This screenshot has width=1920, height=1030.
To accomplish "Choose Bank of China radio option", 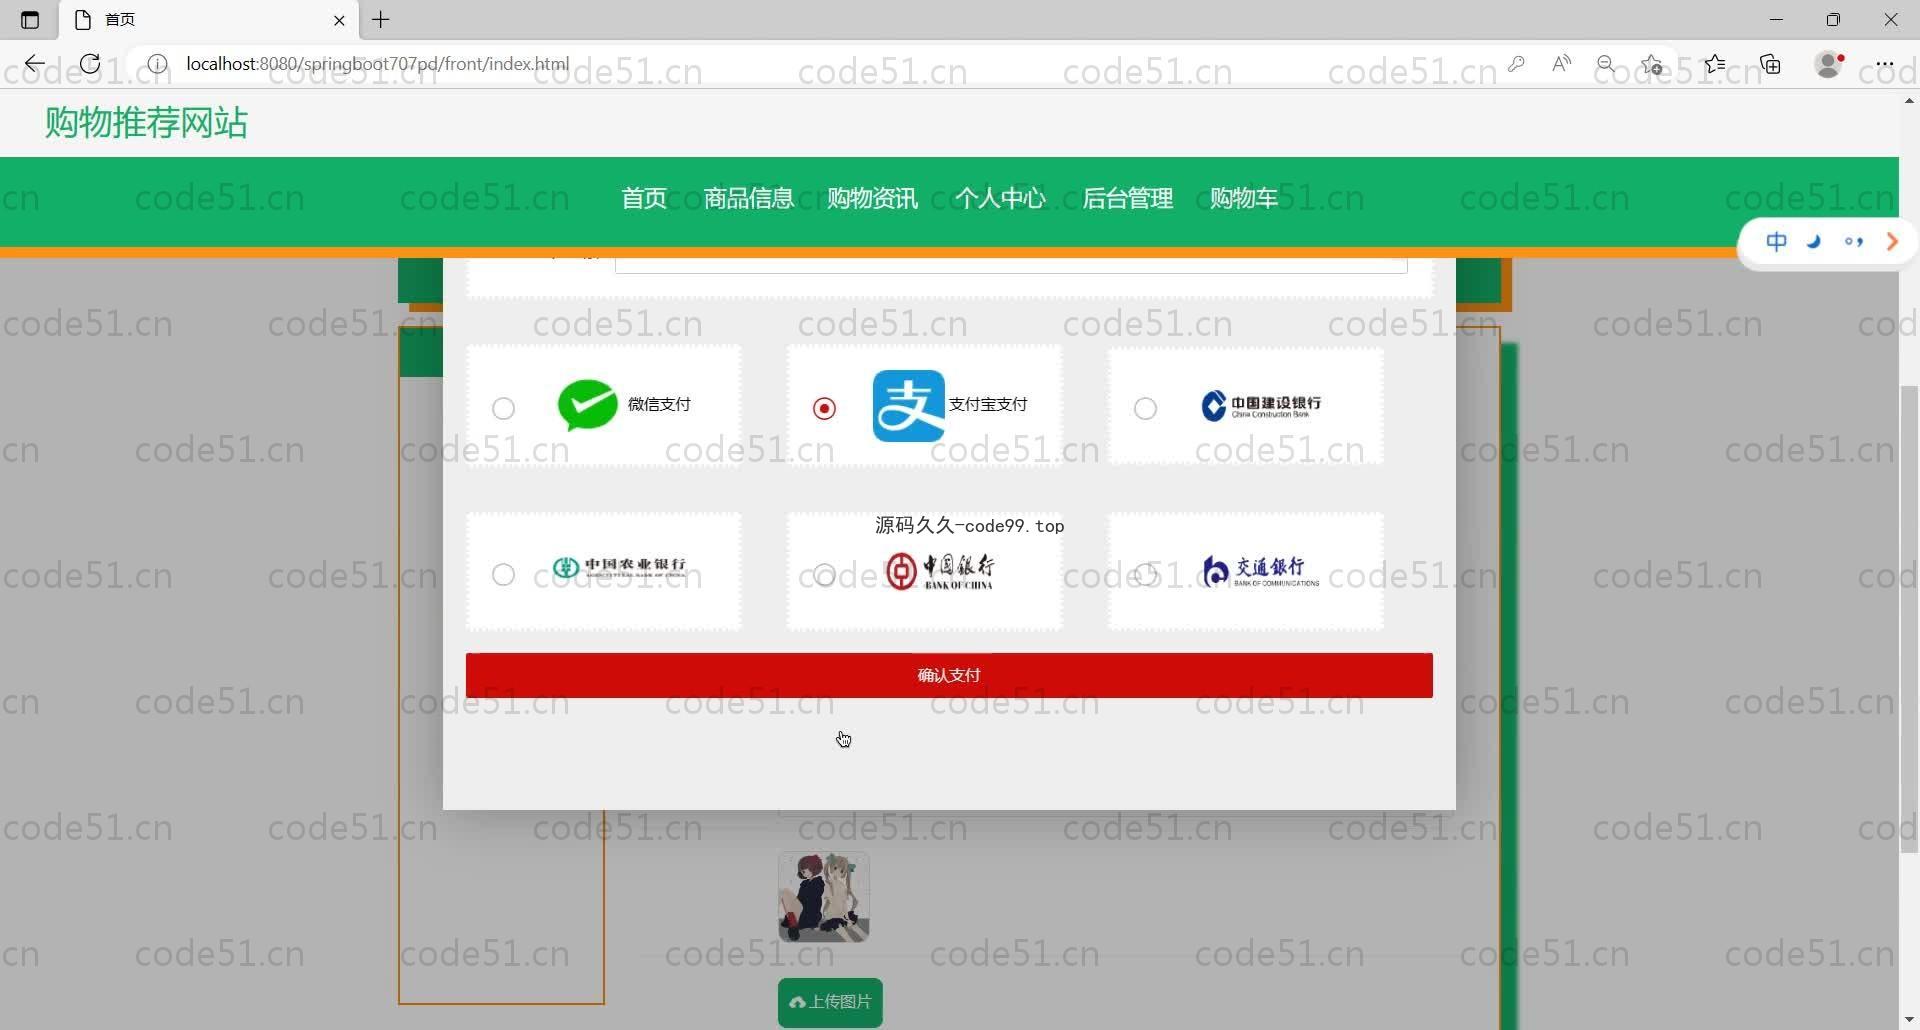I will (x=824, y=574).
